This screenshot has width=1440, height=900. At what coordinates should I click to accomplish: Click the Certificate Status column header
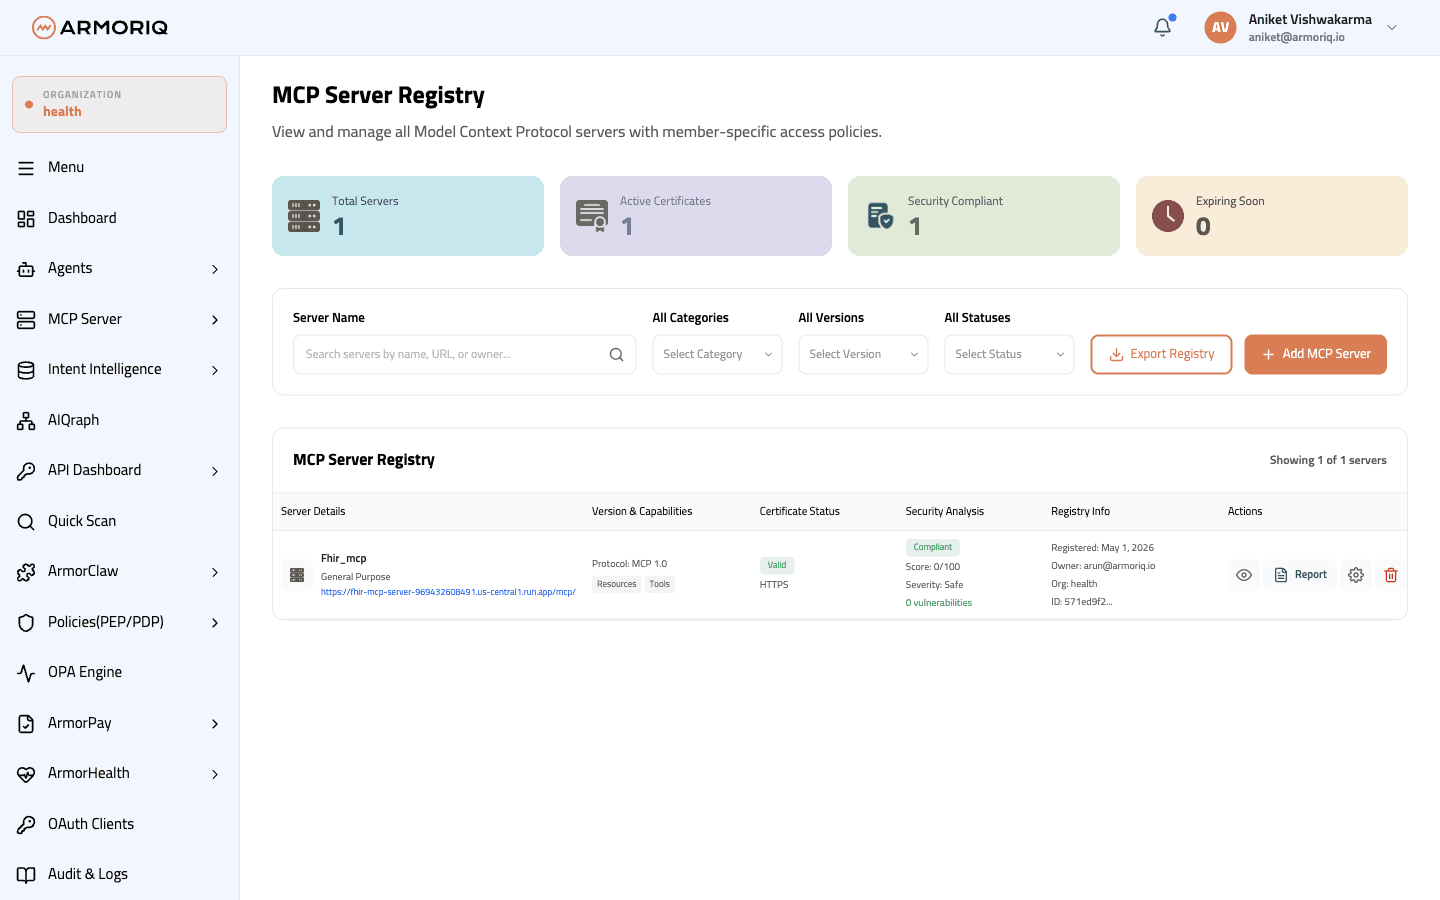(800, 511)
